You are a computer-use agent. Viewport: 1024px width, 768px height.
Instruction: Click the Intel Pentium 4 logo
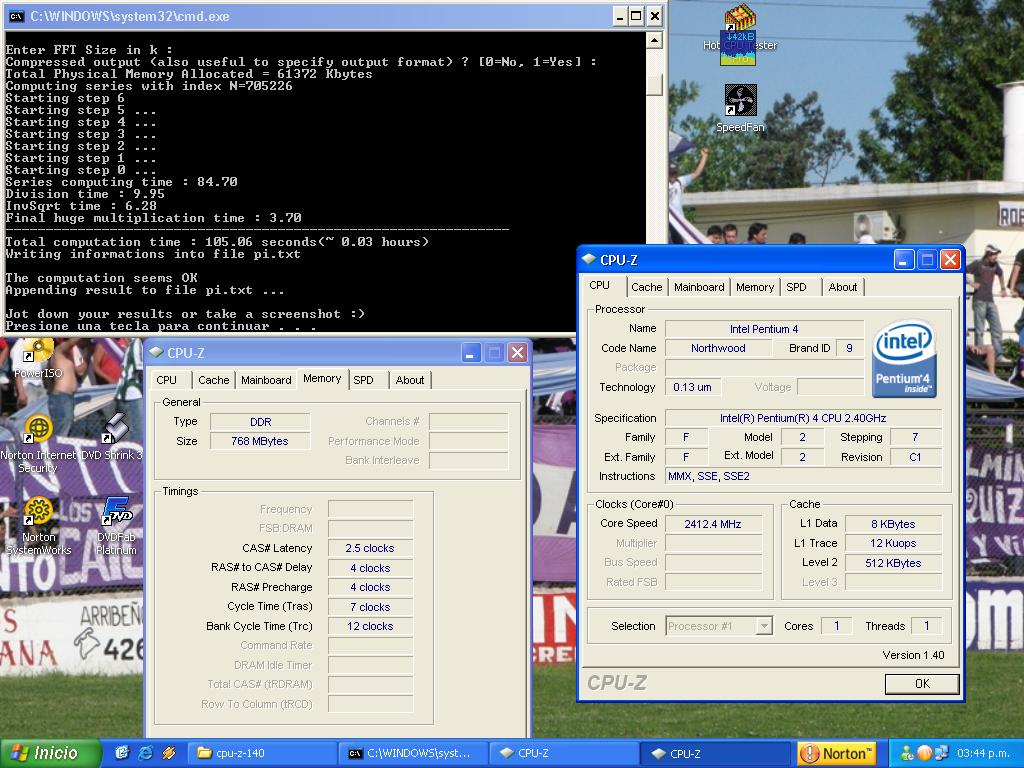(x=904, y=358)
